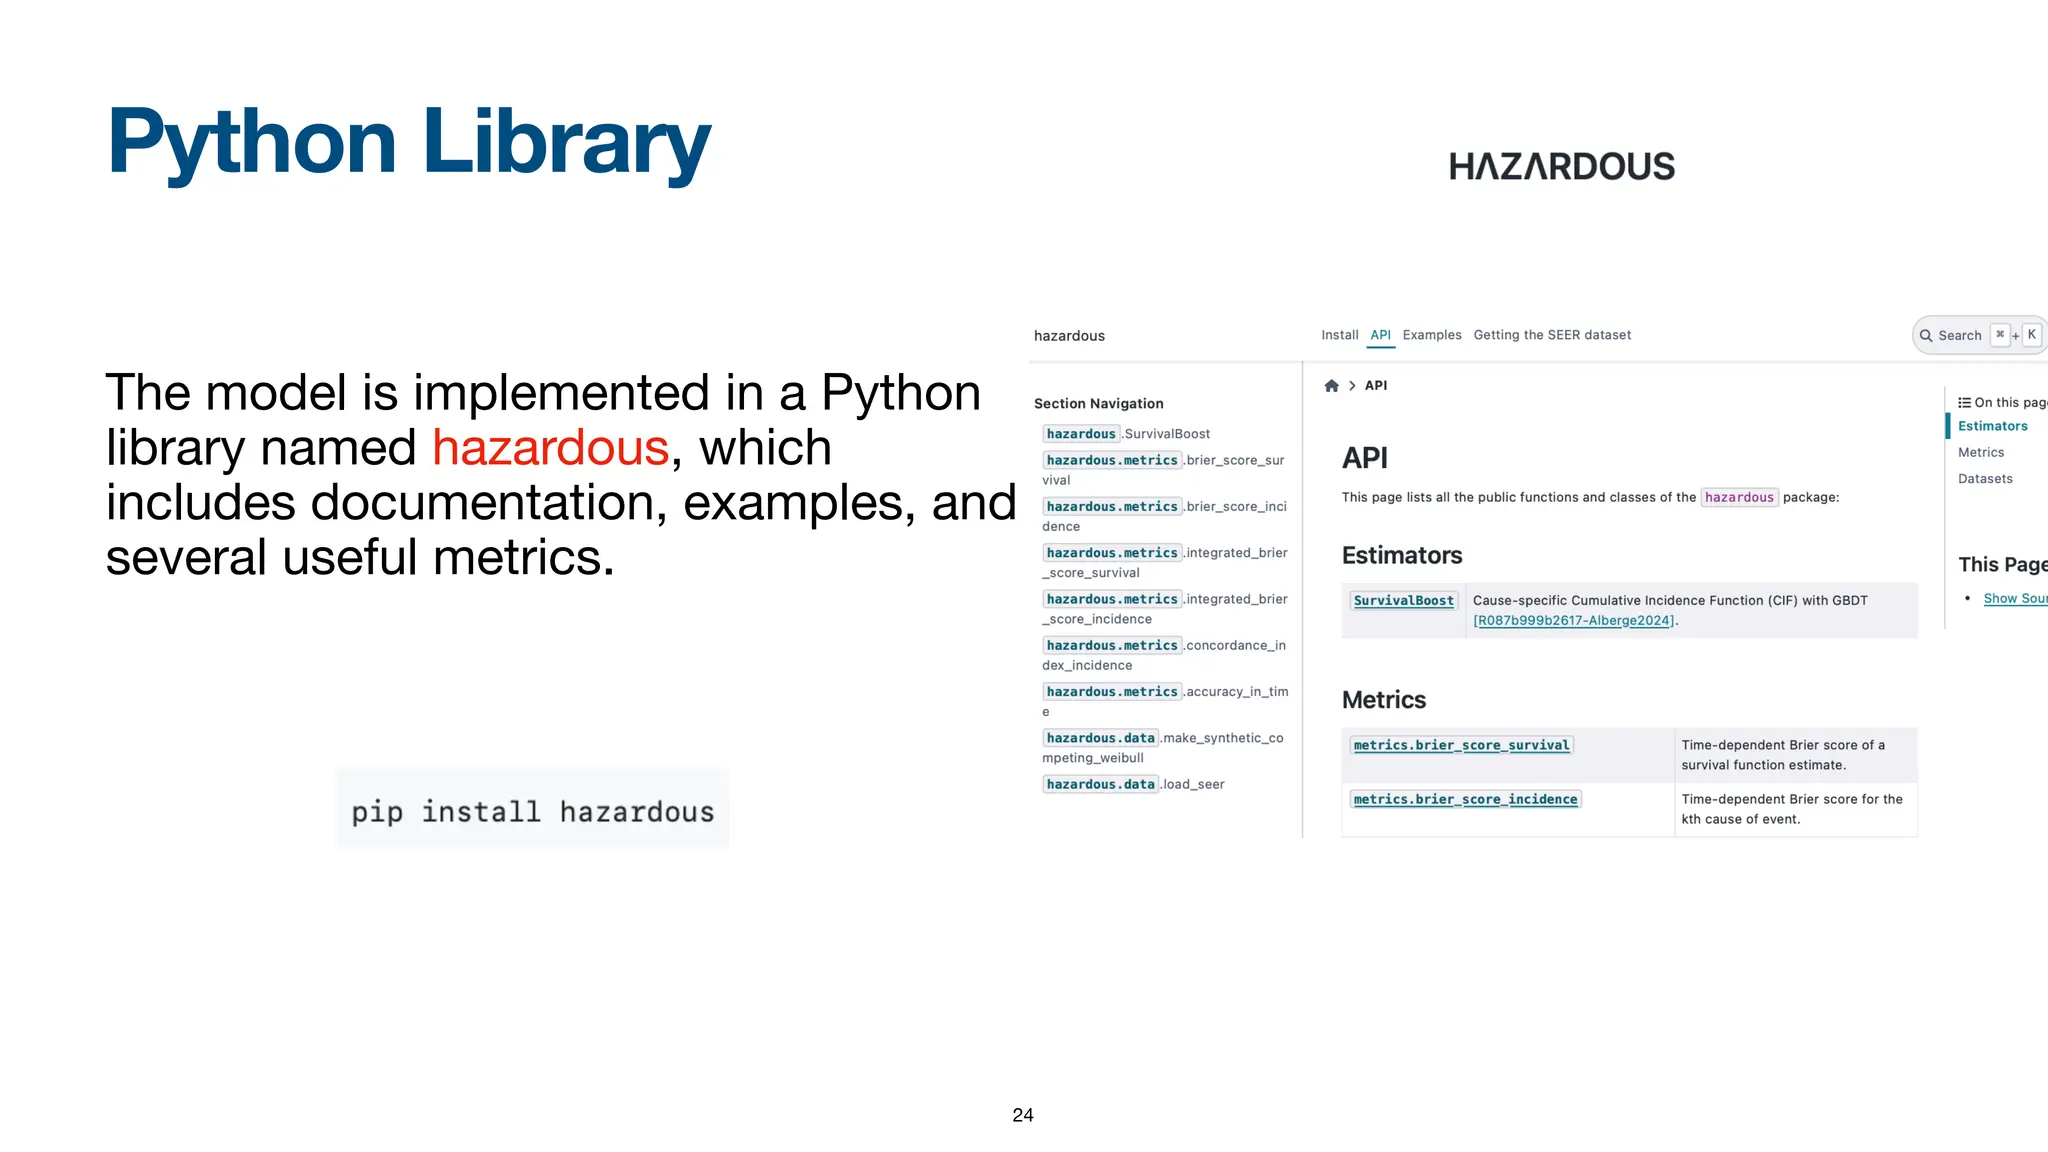
Task: Click the Section Navigation heading
Action: tap(1099, 404)
